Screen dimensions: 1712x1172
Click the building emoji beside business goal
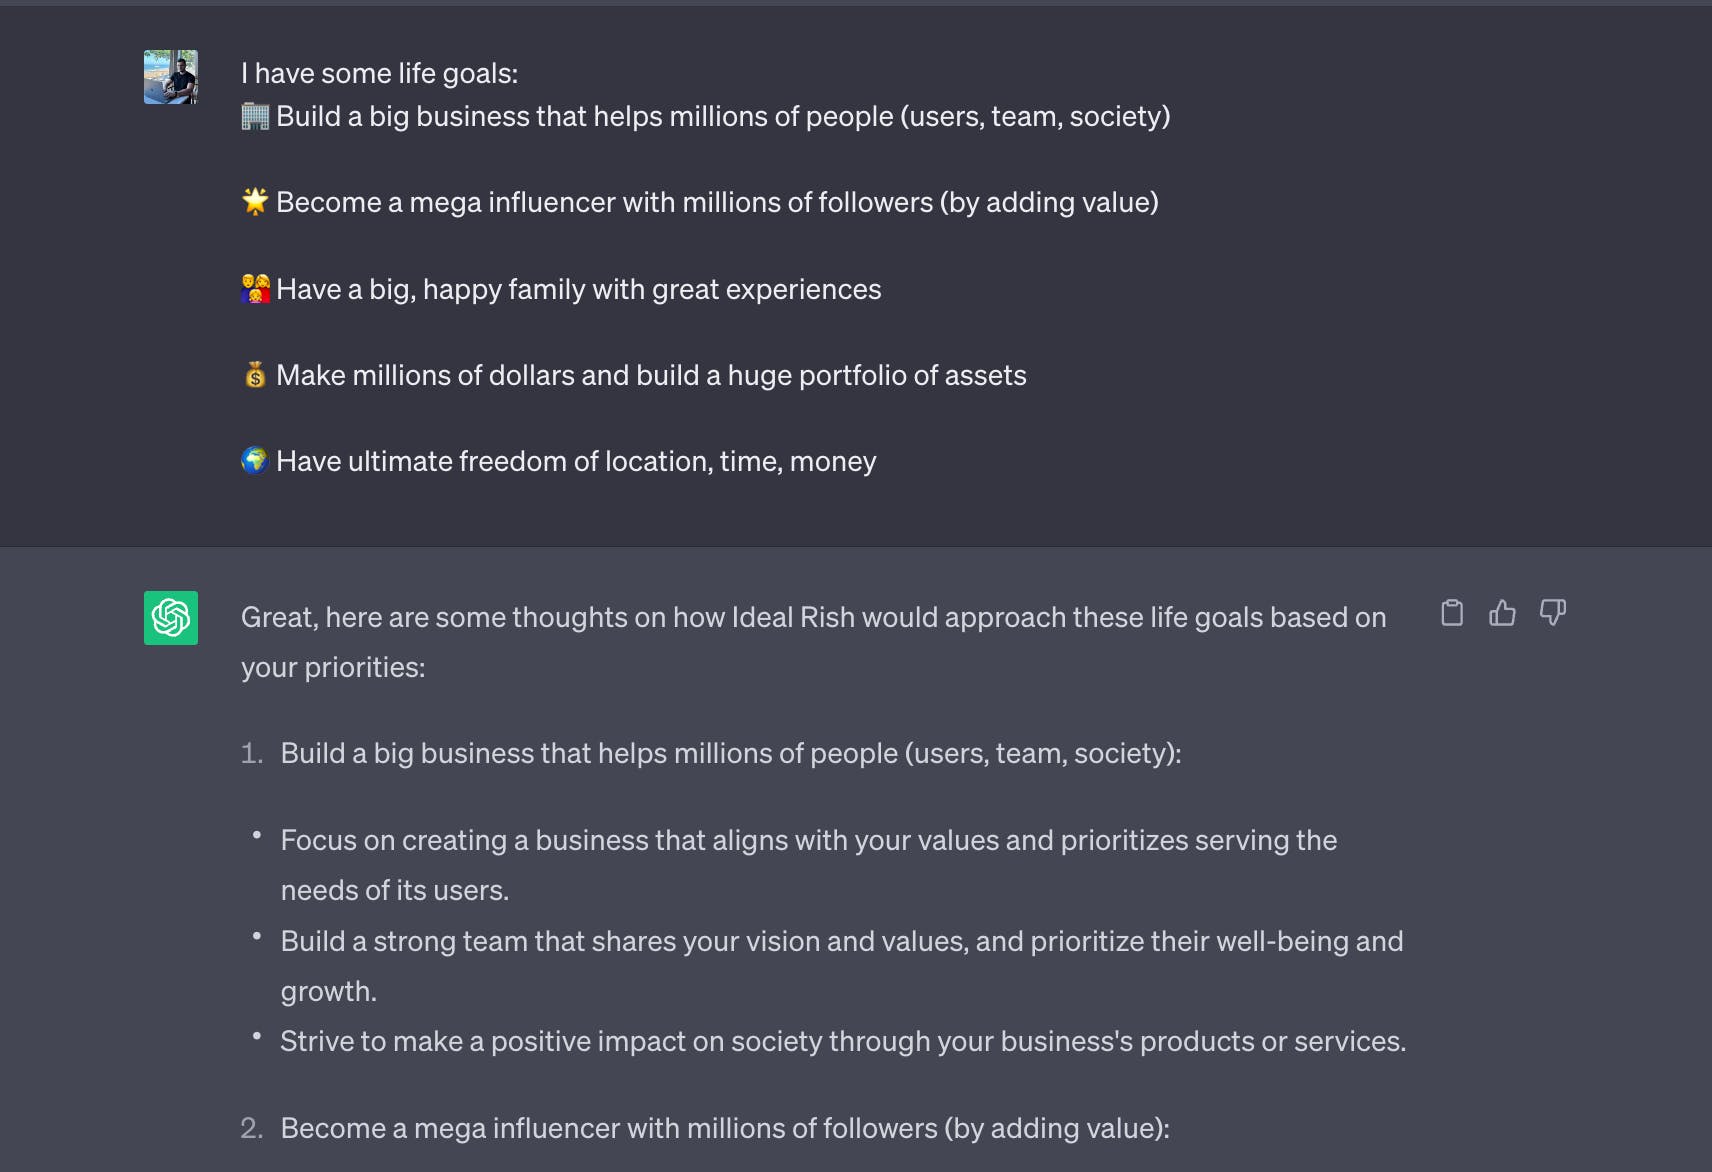tap(253, 115)
